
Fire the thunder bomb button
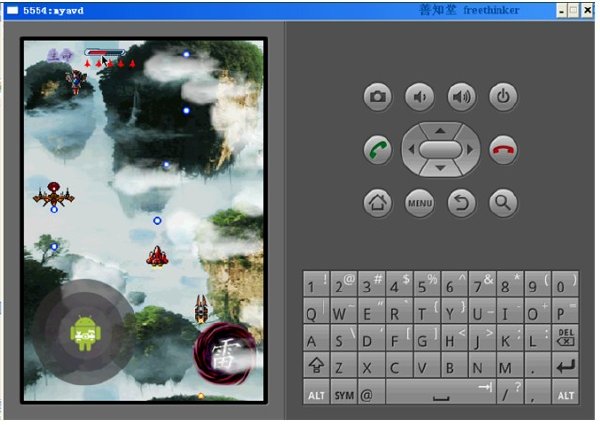[x=225, y=353]
